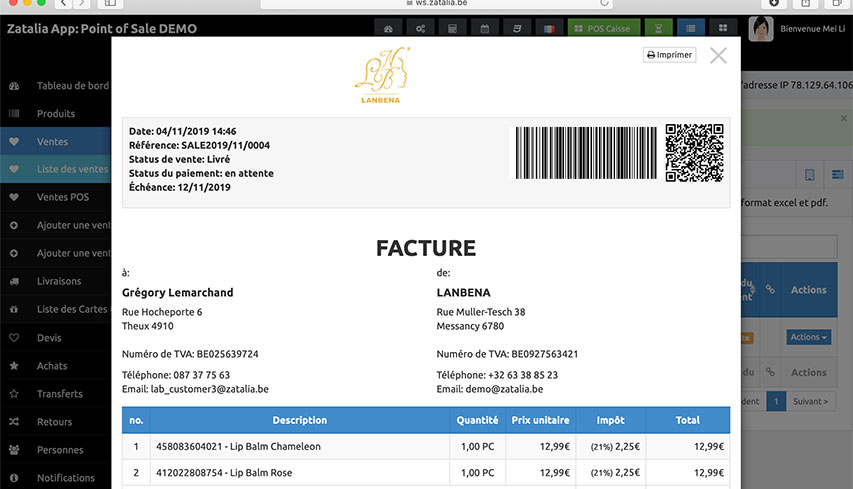853x489 pixels.
Task: Click the Référence SALE2019/11/0004 text
Action: (x=199, y=145)
